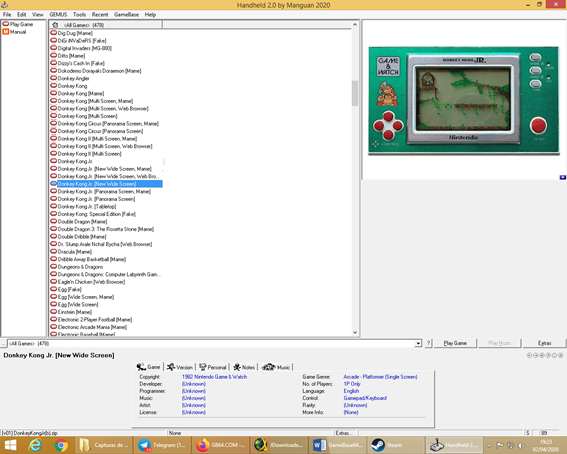Click the icon beside Donkey Kong Jr. [Tabletop]

click(x=54, y=206)
